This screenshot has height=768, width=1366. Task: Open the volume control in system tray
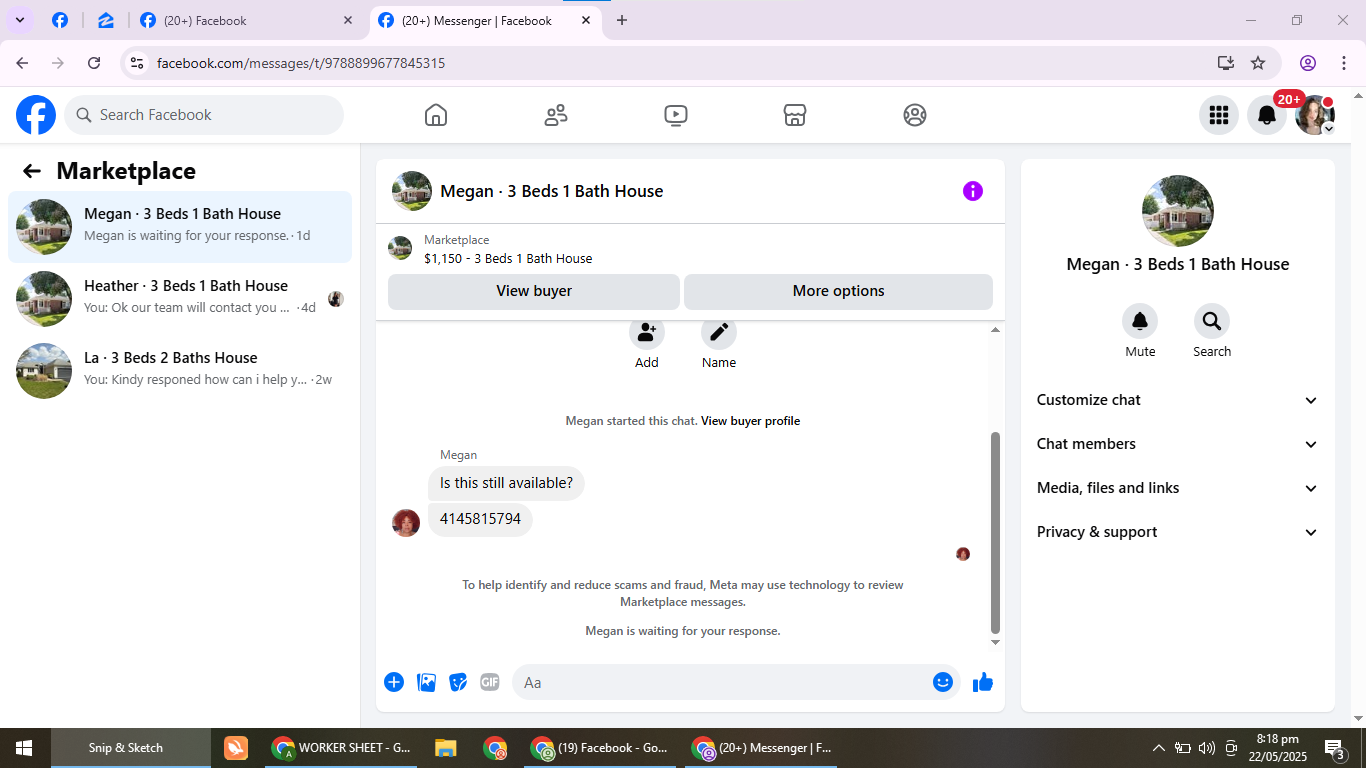[x=1207, y=748]
